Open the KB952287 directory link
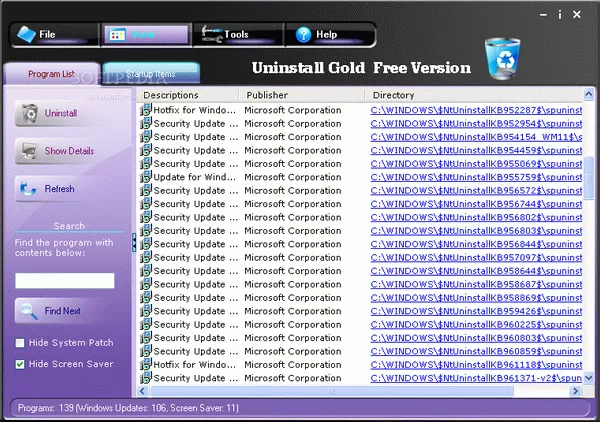The height and width of the screenshot is (422, 600). 476,110
